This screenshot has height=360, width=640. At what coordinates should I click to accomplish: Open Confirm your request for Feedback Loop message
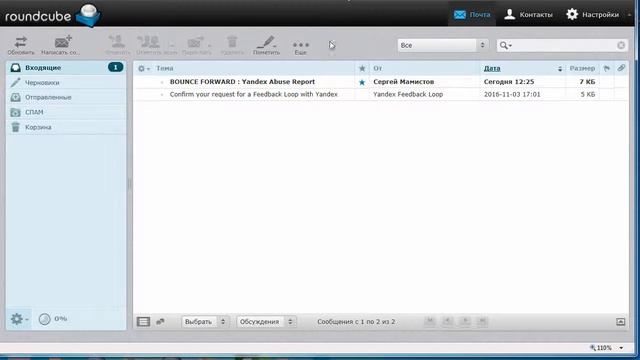(x=253, y=94)
